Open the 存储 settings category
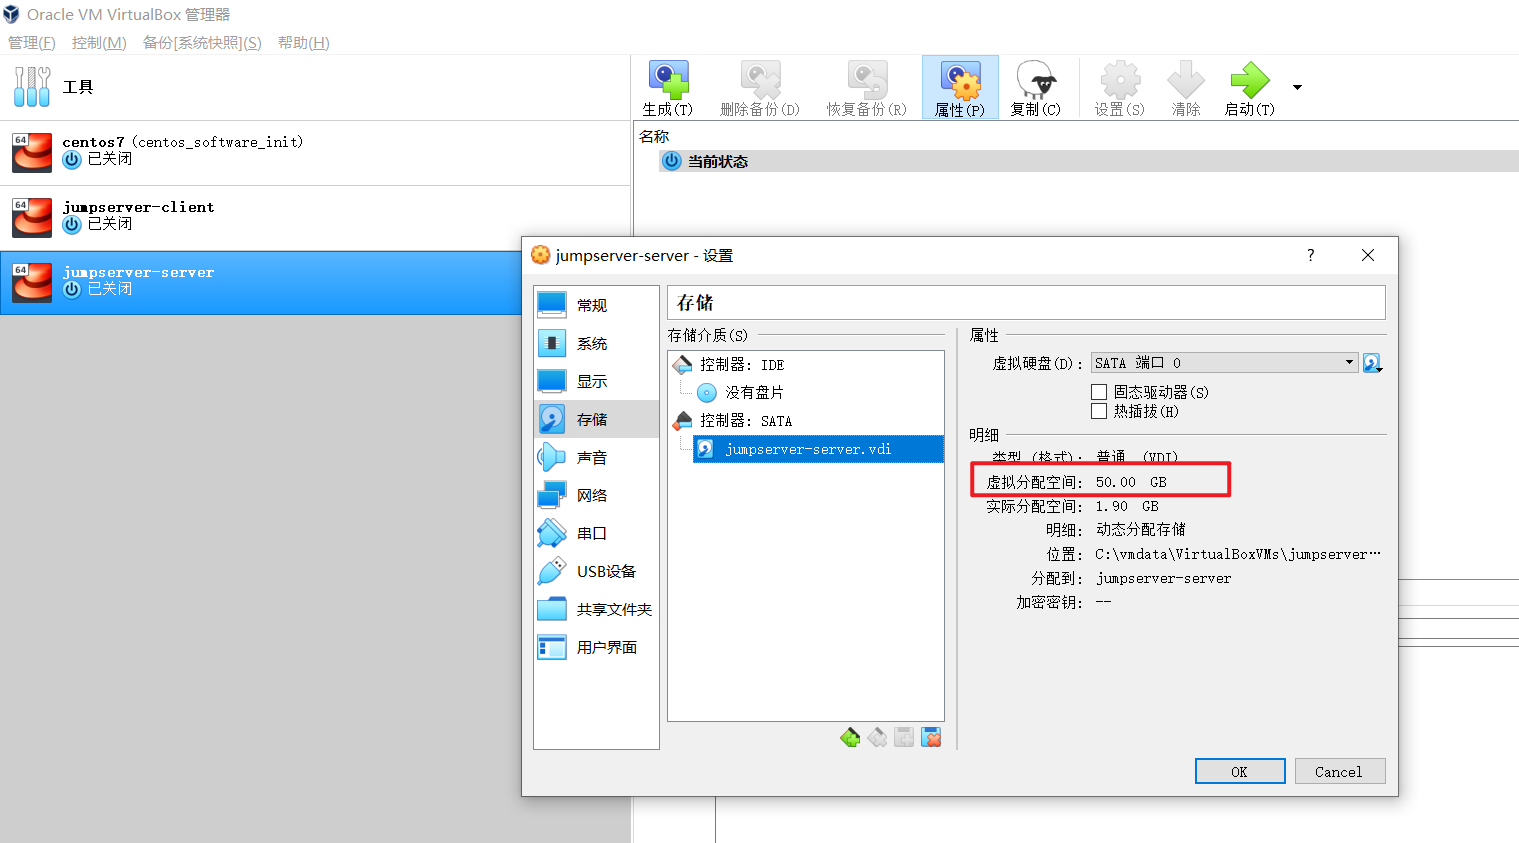 click(596, 419)
